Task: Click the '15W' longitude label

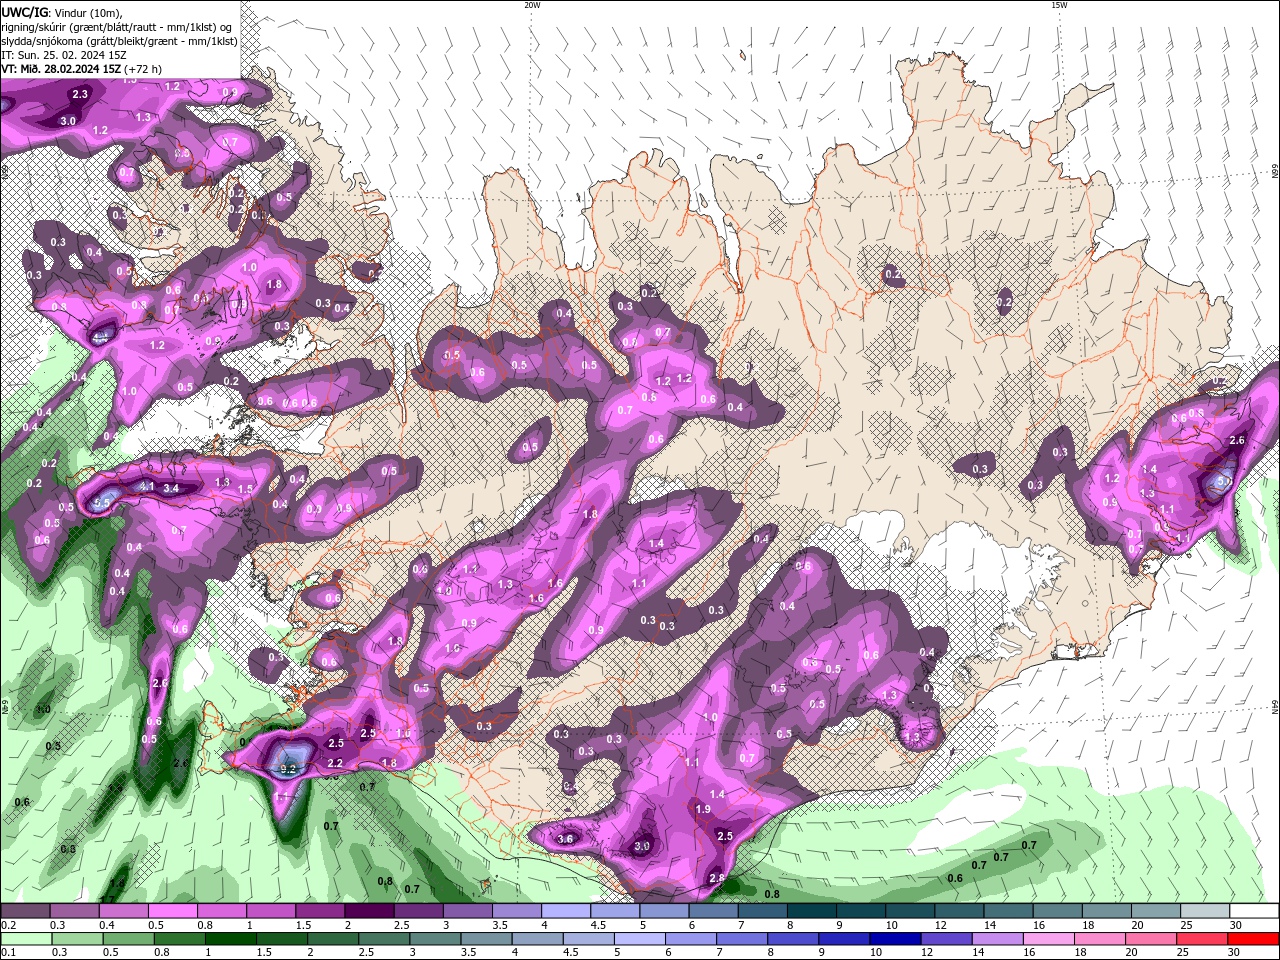Action: [1059, 5]
